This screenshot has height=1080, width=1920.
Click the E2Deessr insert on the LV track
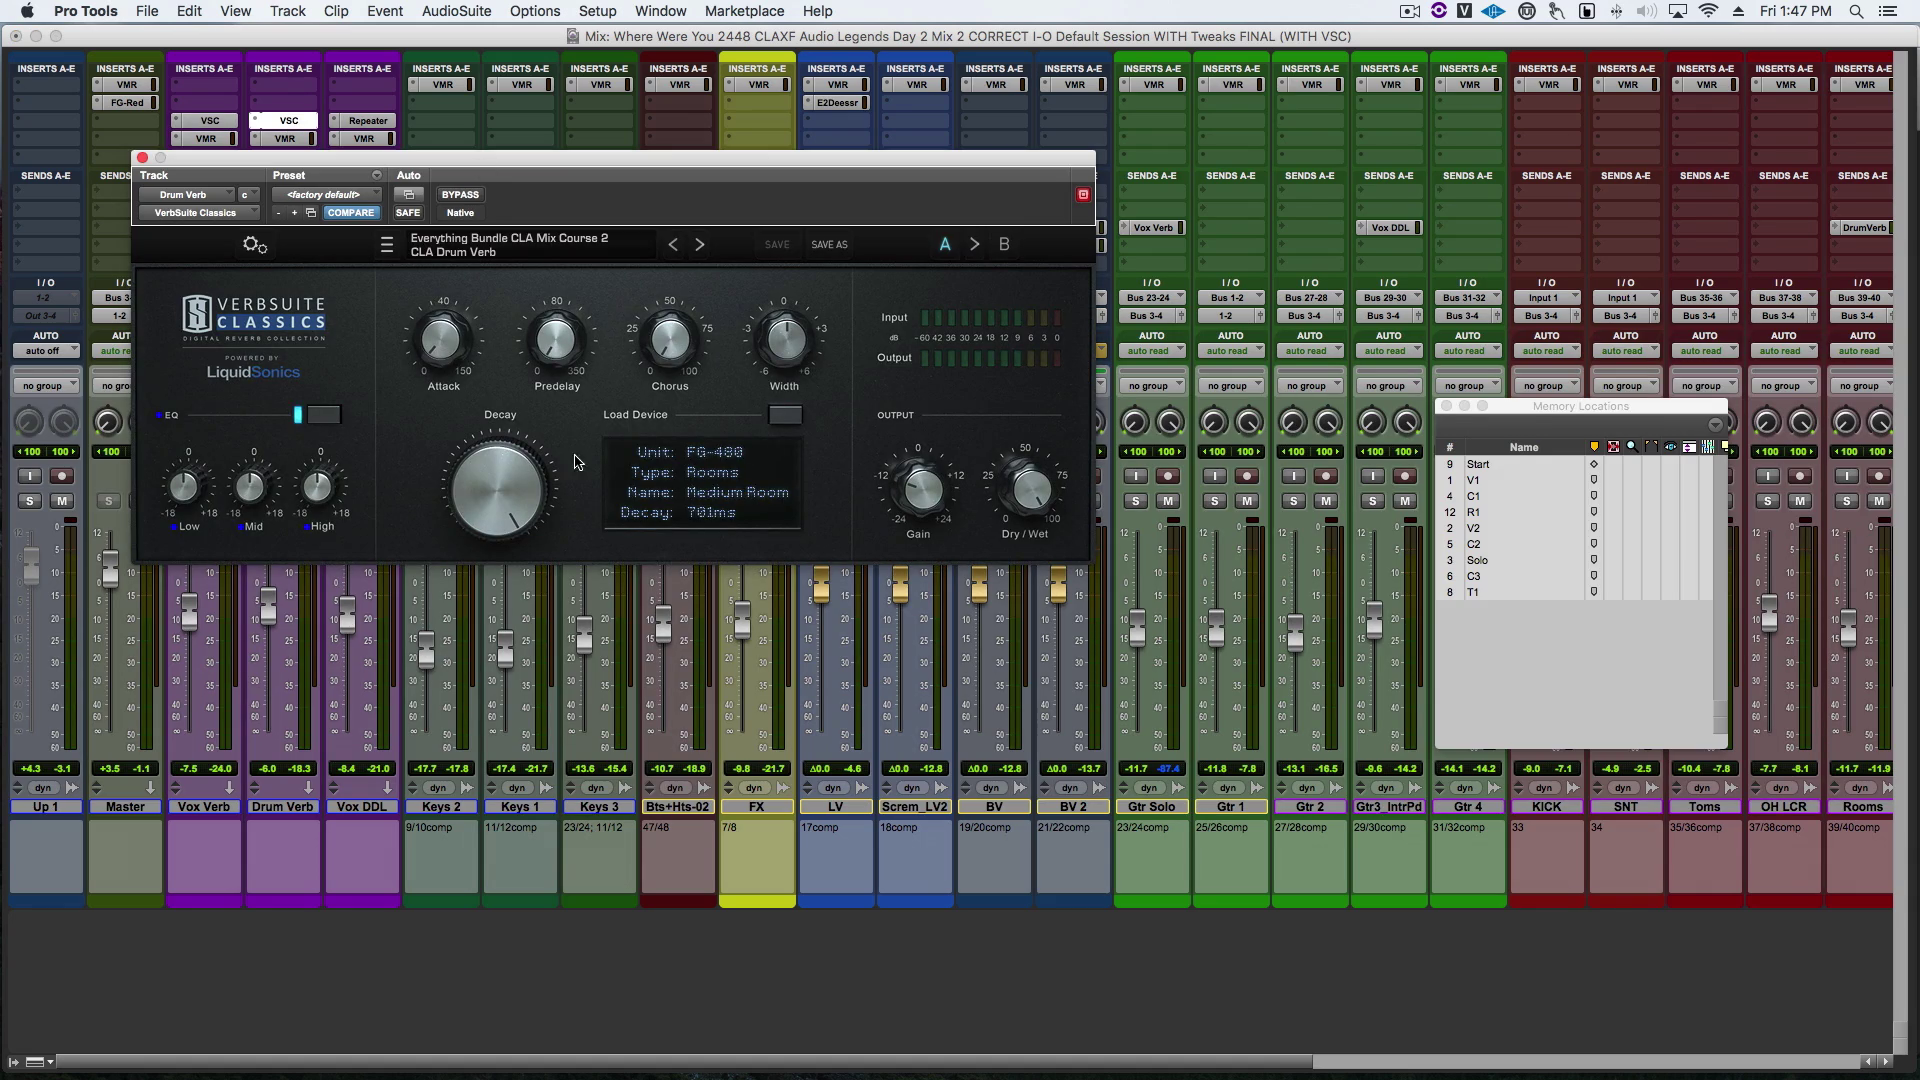(836, 103)
